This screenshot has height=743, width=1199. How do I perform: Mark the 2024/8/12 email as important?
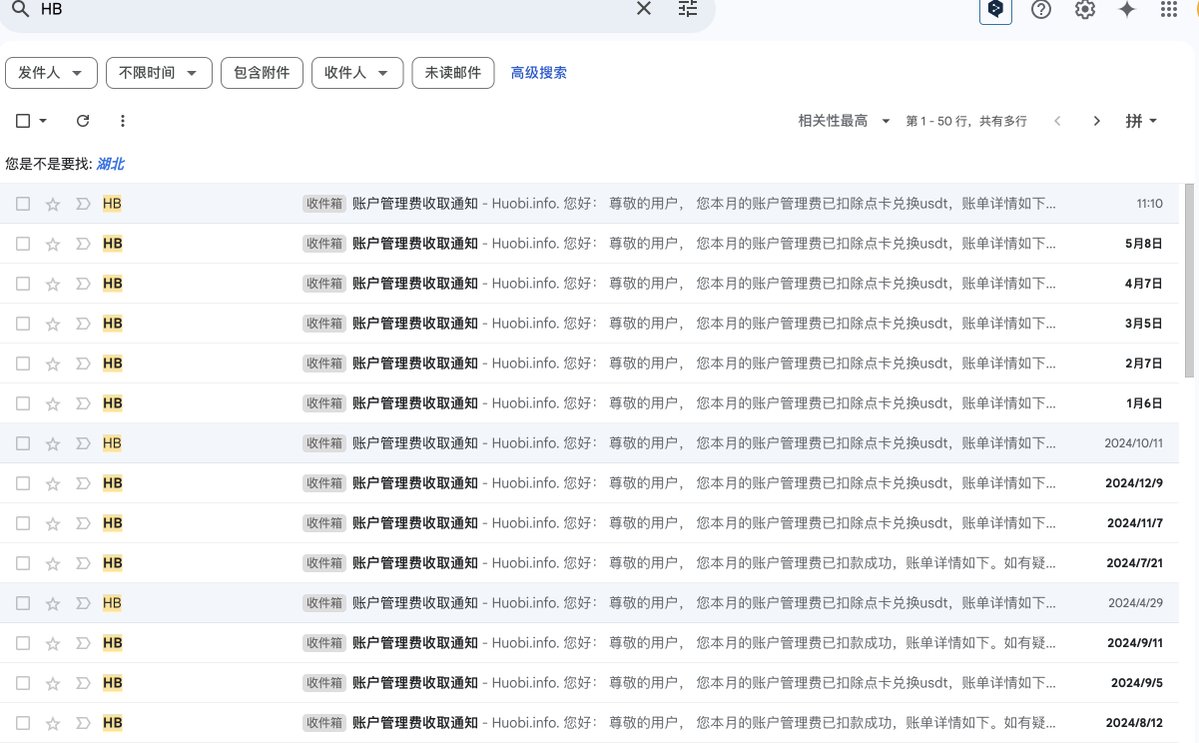pos(83,723)
